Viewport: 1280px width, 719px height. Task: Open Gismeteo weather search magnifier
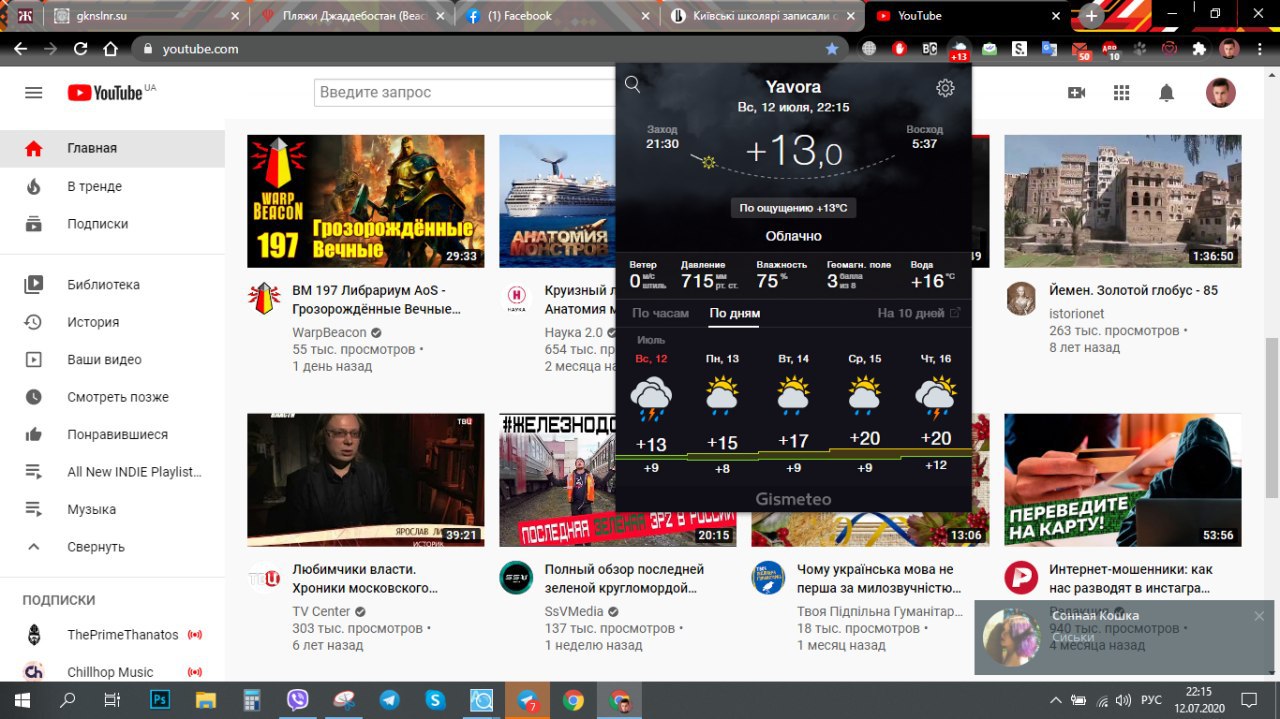pos(632,85)
